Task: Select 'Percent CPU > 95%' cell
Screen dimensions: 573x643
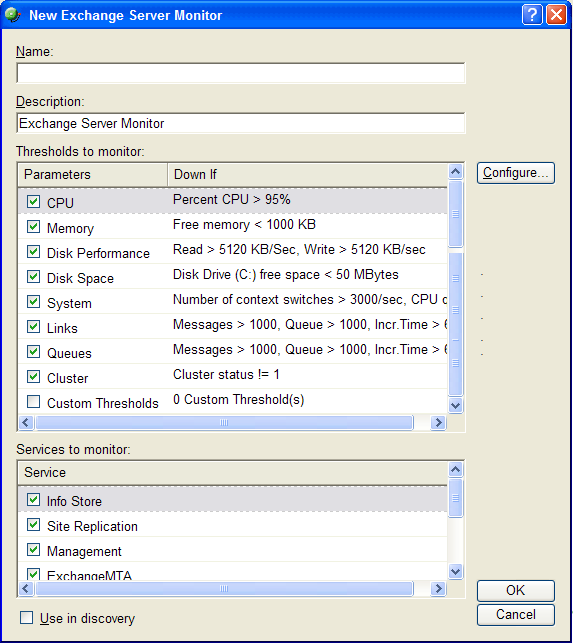Action: (232, 200)
